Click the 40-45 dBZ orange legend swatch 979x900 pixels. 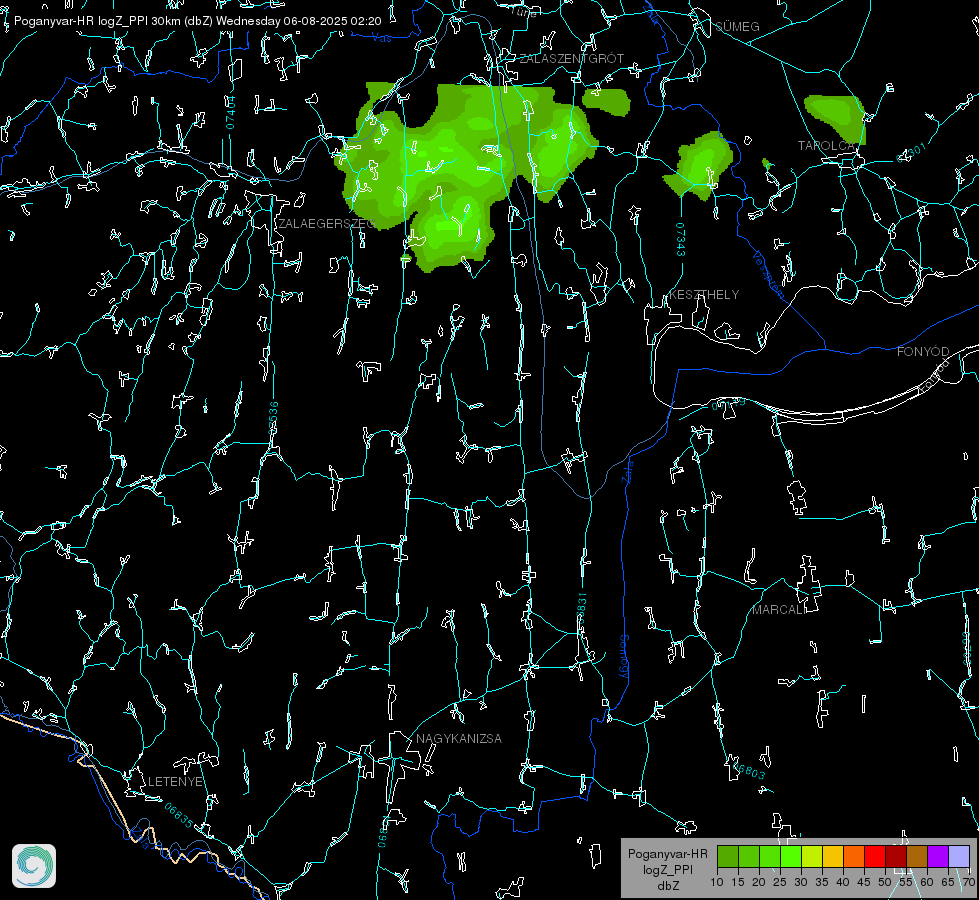pos(854,856)
